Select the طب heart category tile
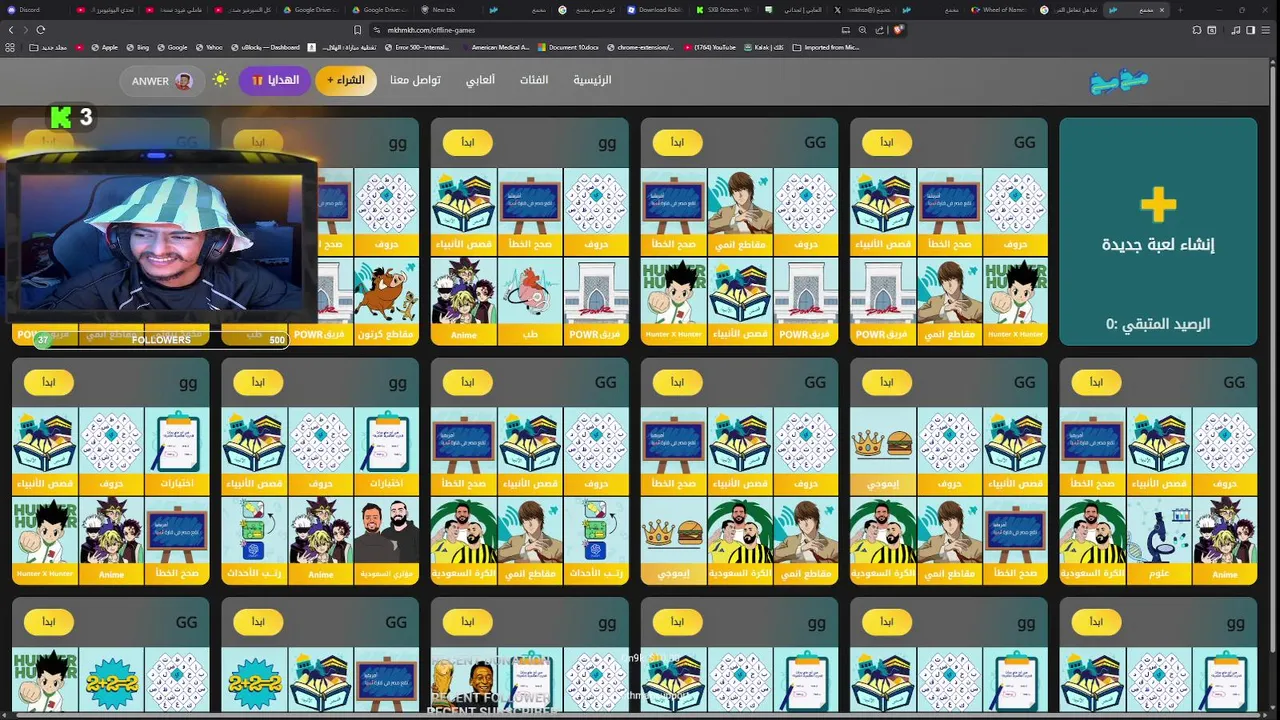This screenshot has height=720, width=1280. pyautogui.click(x=530, y=301)
